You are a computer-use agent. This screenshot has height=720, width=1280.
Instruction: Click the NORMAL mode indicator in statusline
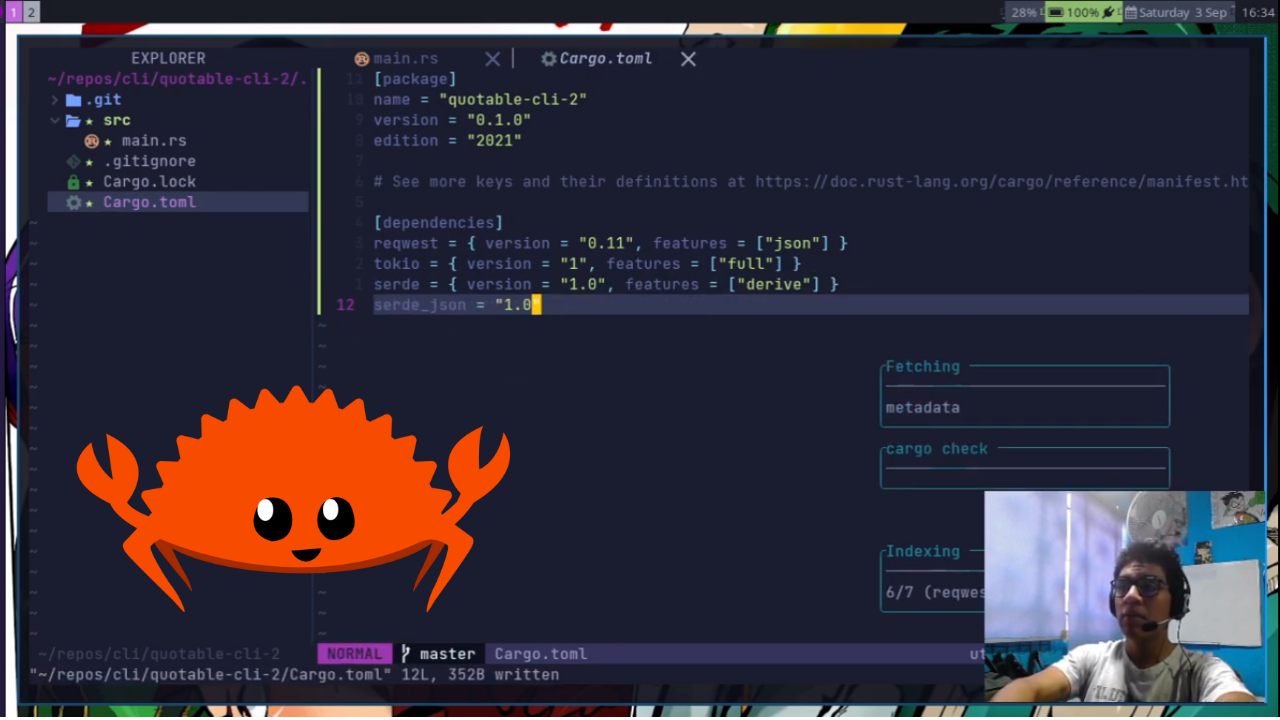[354, 654]
